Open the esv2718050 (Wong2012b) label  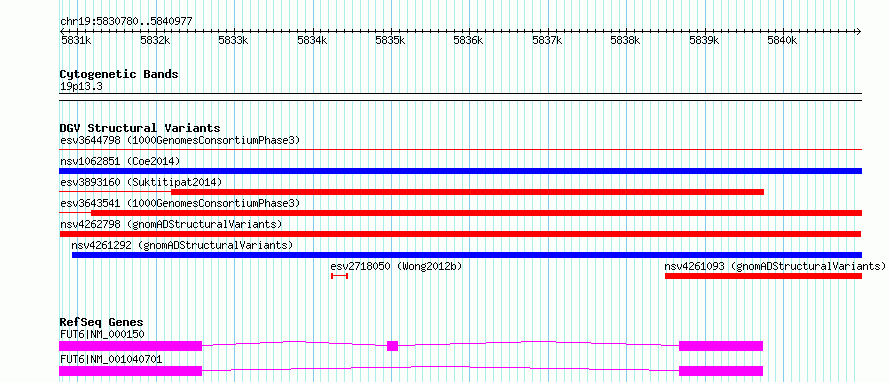coord(396,266)
